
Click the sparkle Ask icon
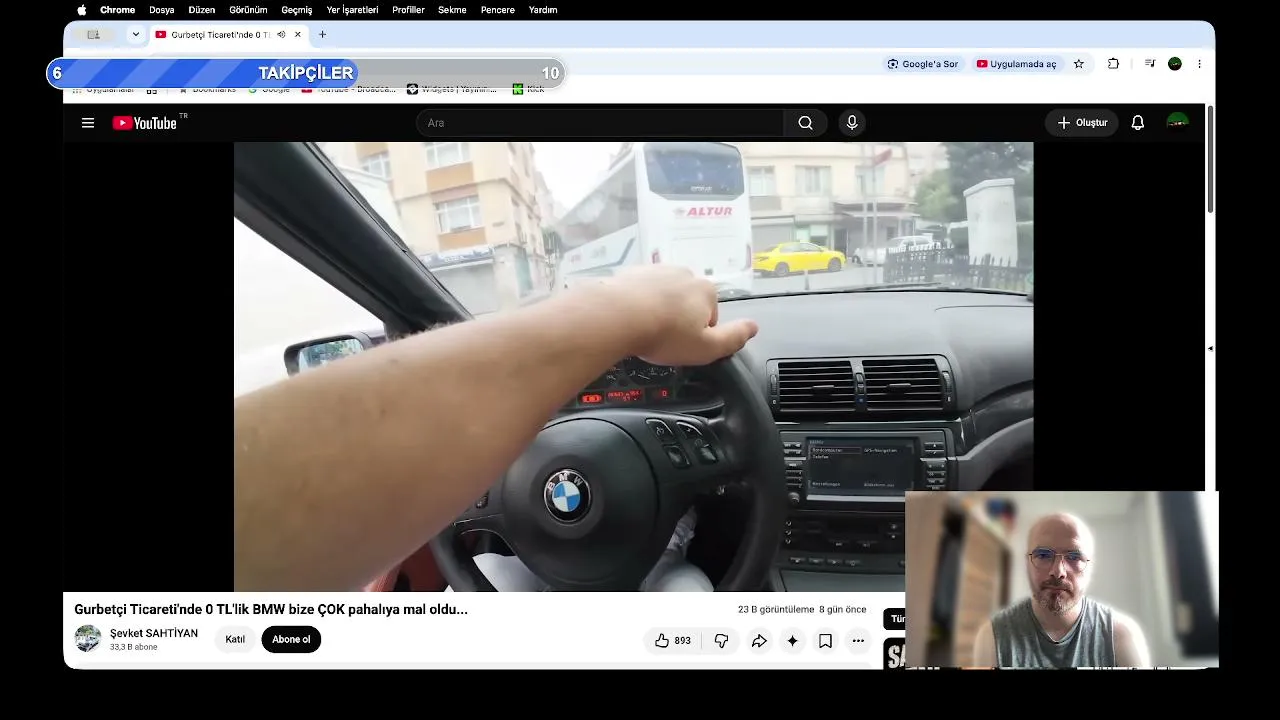point(792,641)
